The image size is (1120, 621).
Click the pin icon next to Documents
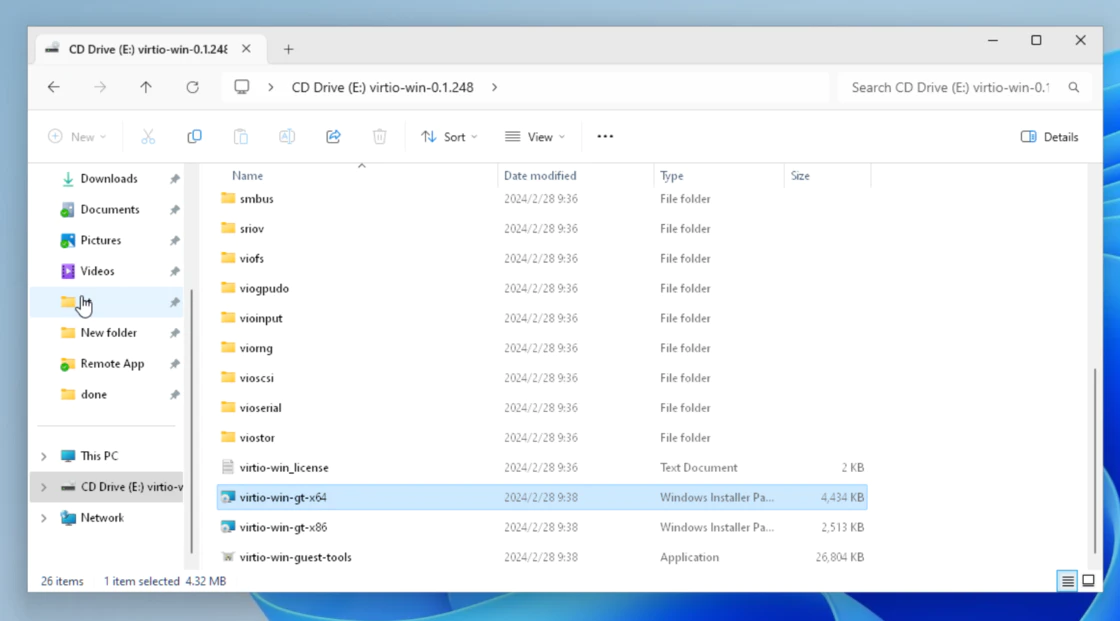click(x=174, y=209)
